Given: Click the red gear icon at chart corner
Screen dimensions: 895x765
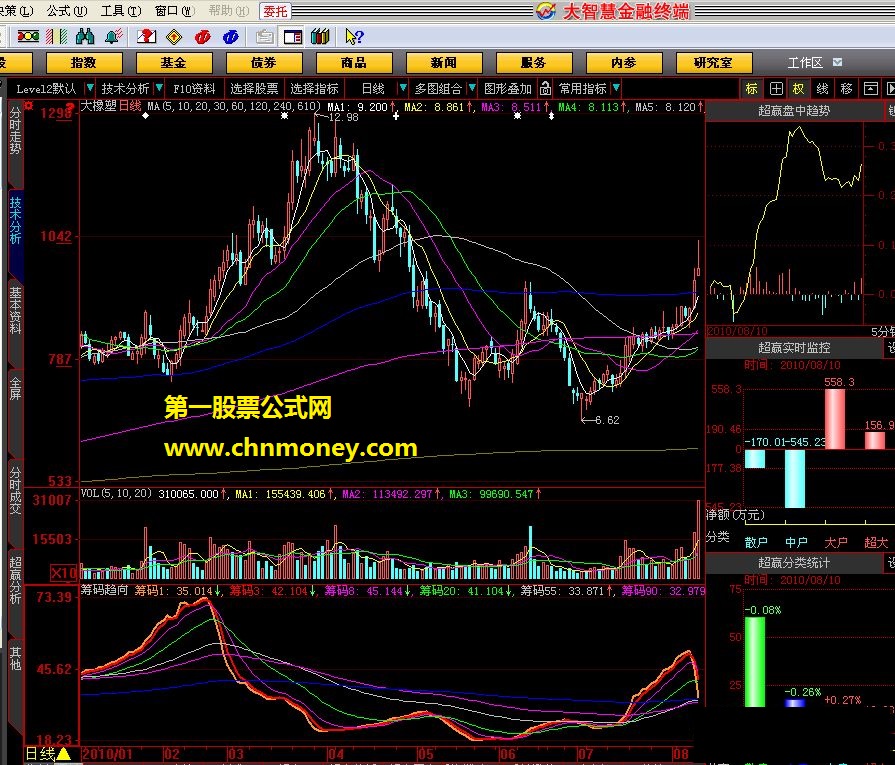Looking at the screenshot, I should click(x=28, y=106).
